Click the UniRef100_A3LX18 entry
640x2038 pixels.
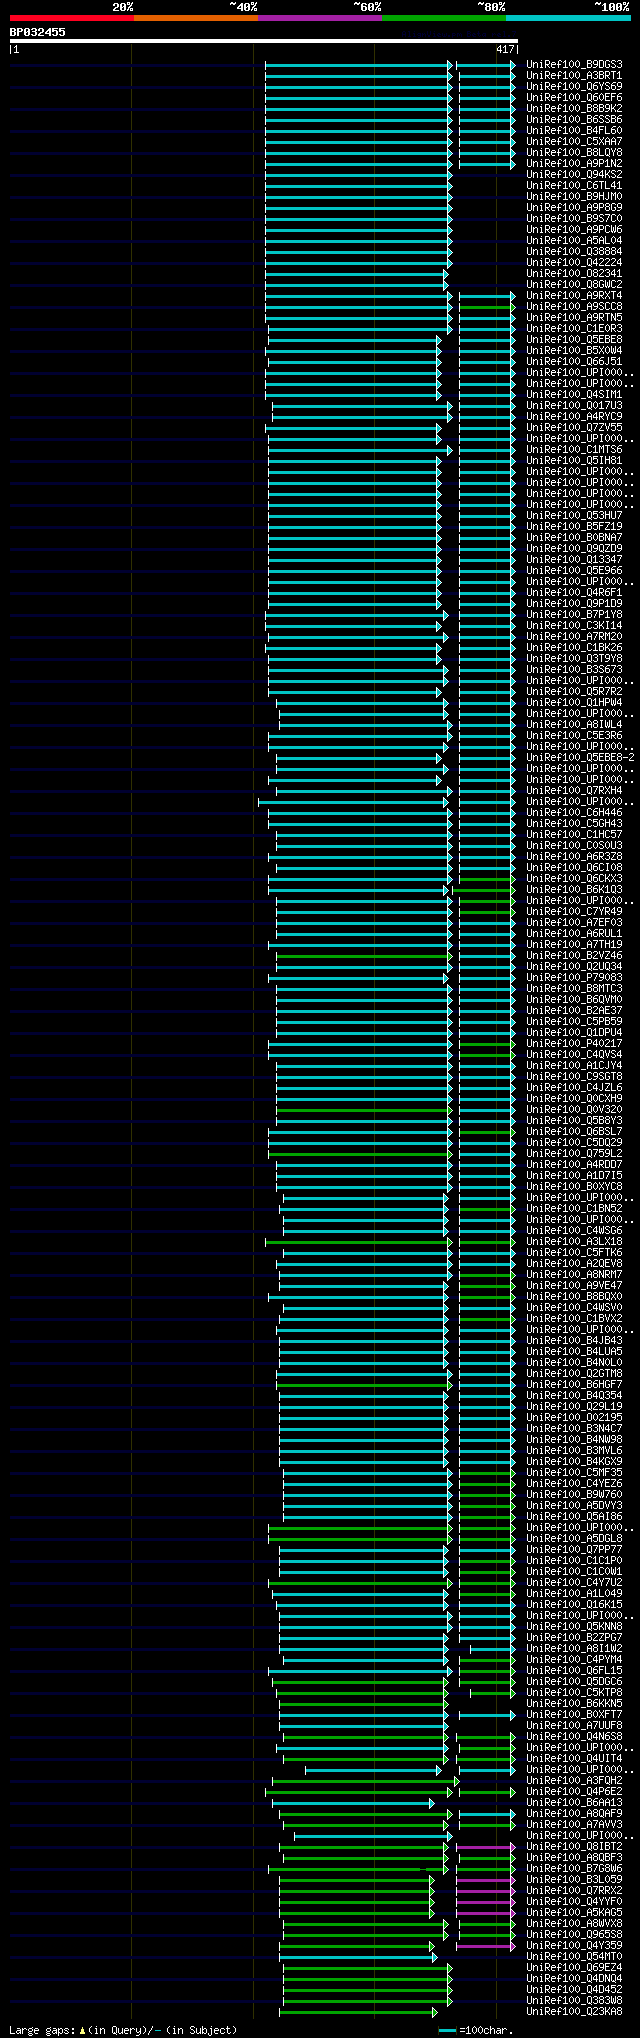click(574, 1241)
